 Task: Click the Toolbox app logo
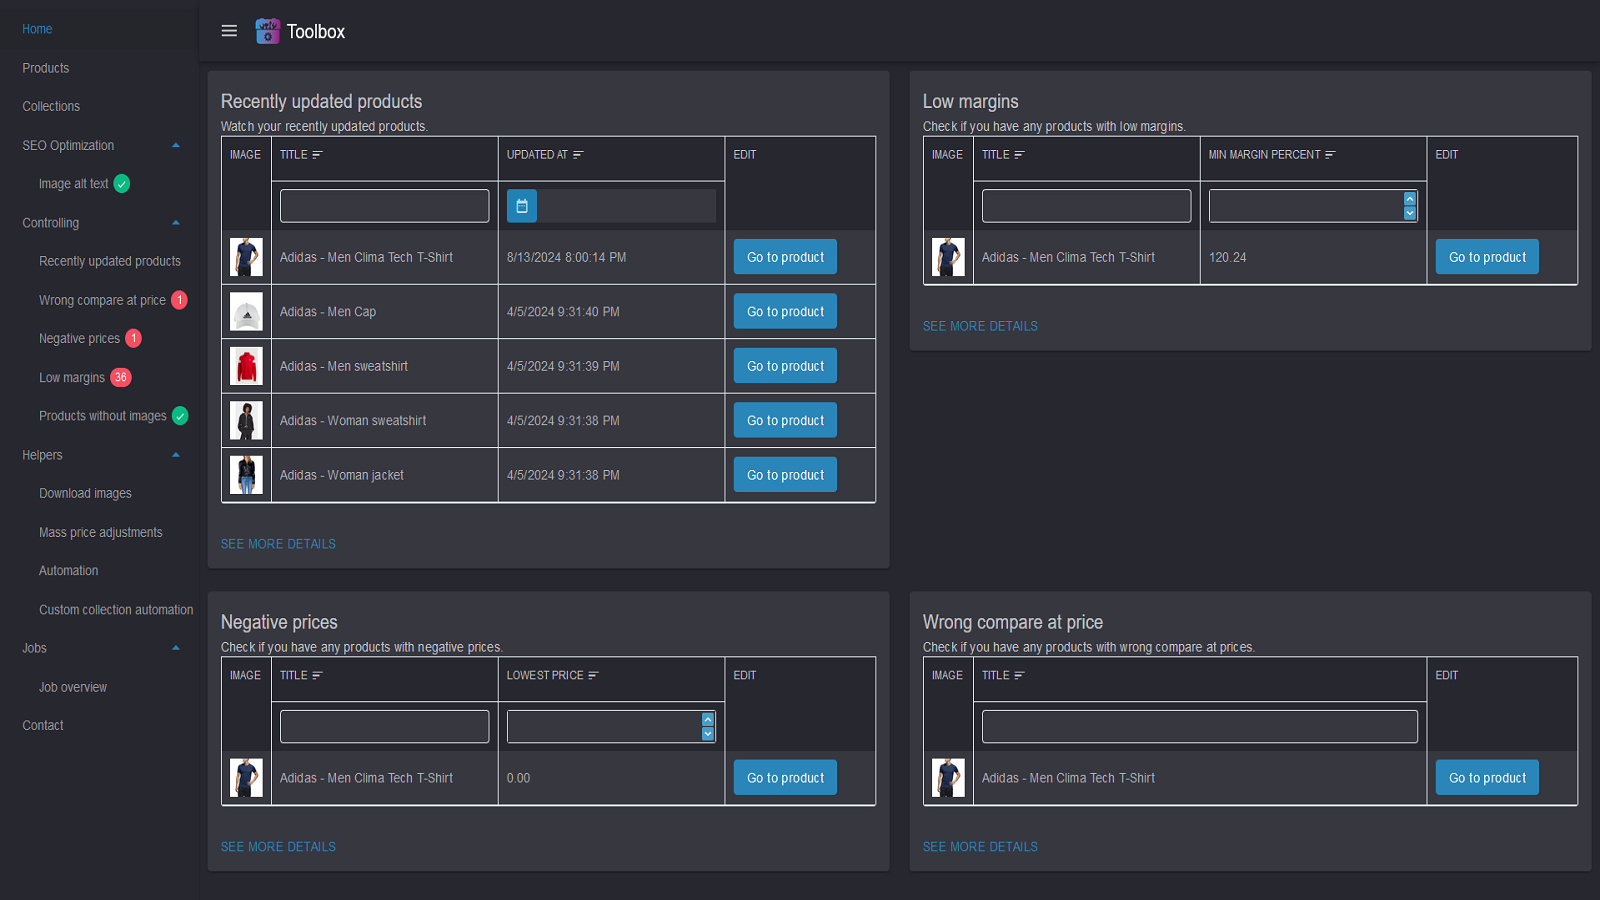267,30
